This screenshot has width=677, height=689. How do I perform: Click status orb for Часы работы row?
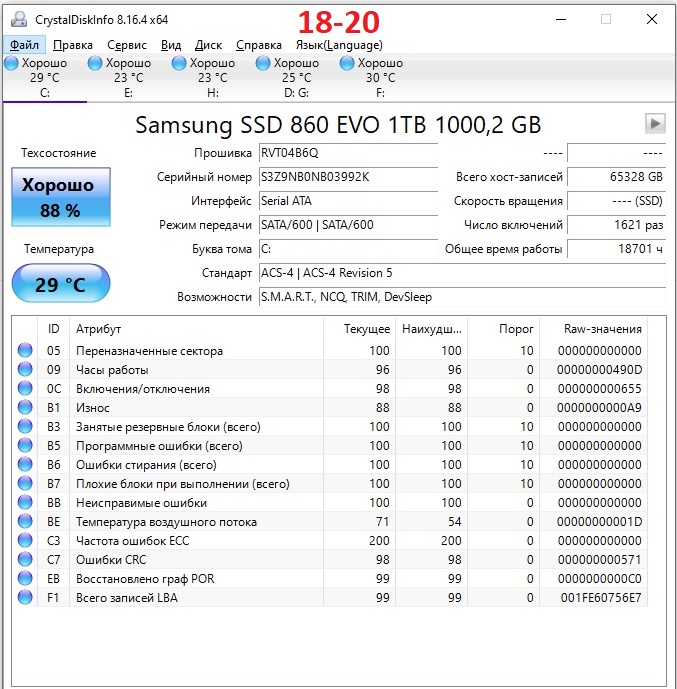(x=25, y=369)
